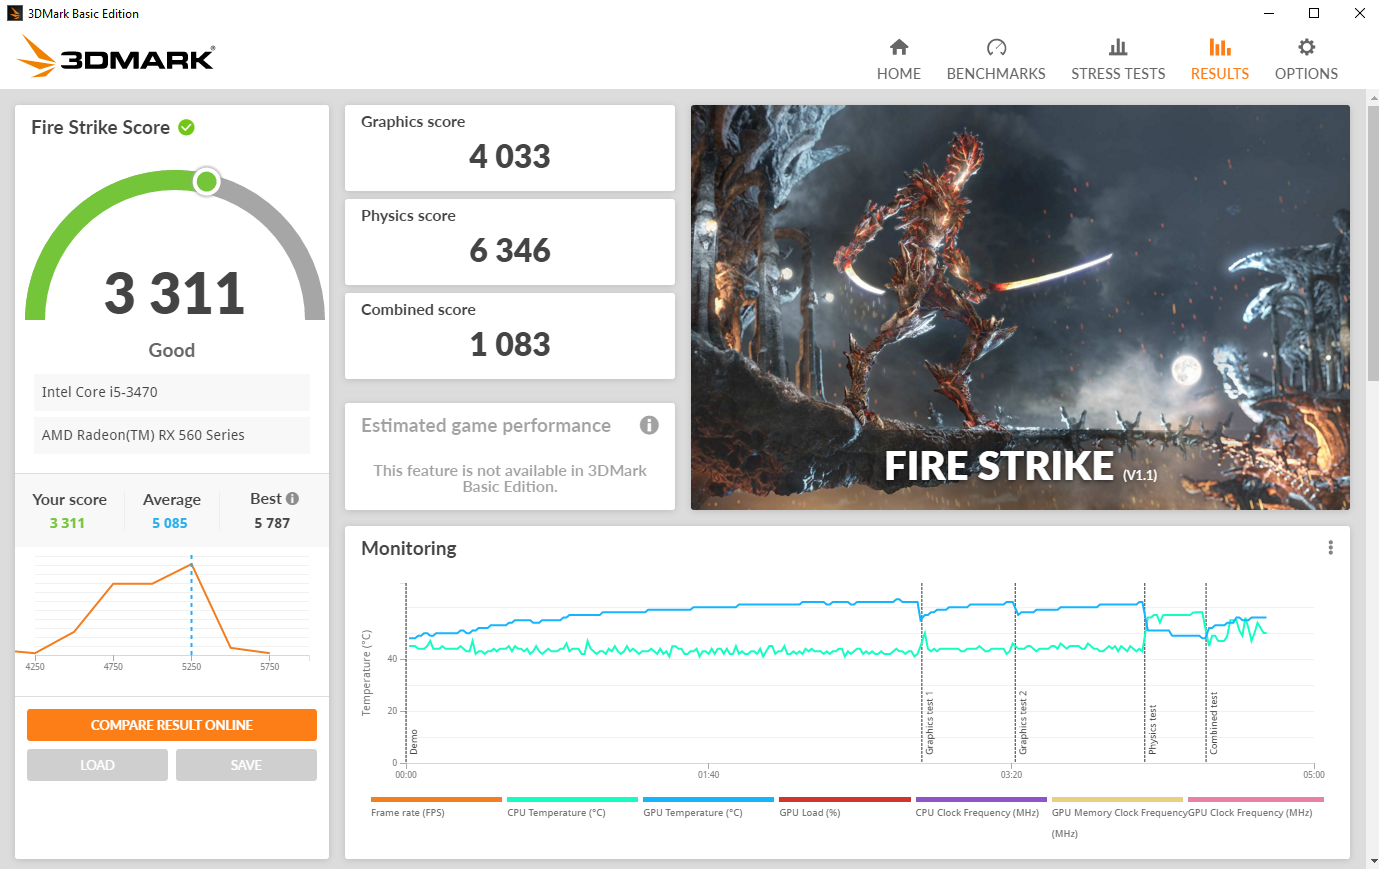This screenshot has height=869, width=1379.
Task: Click the SAVE button
Action: pyautogui.click(x=246, y=765)
